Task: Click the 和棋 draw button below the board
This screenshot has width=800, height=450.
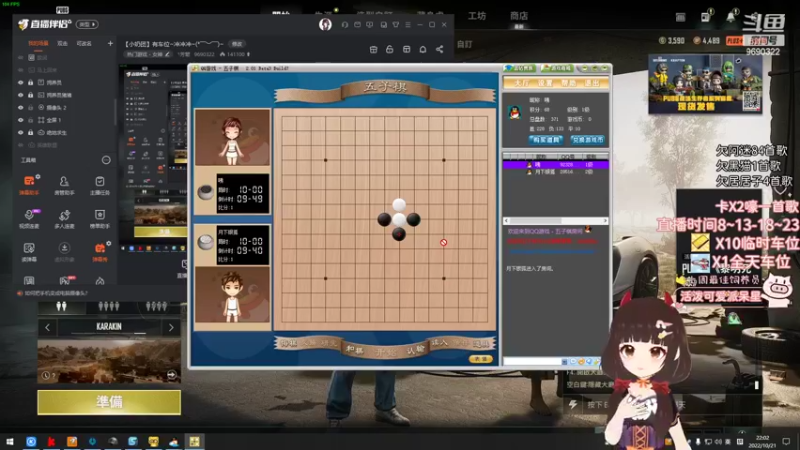Action: click(x=354, y=349)
